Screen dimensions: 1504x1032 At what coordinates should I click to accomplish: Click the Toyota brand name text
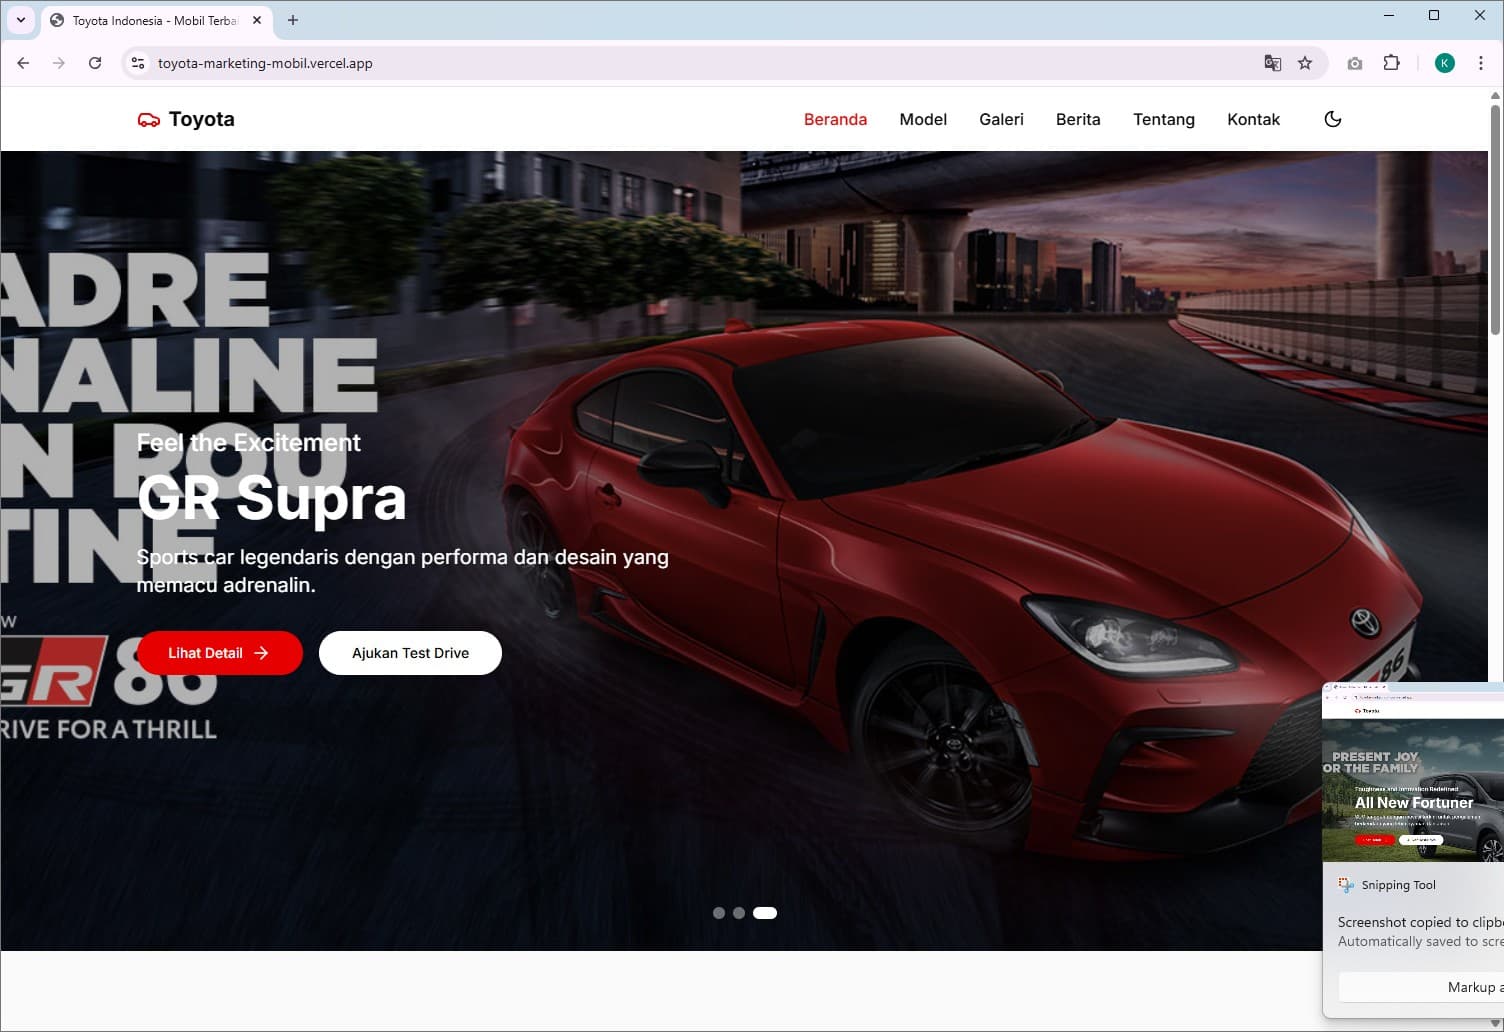pos(201,119)
